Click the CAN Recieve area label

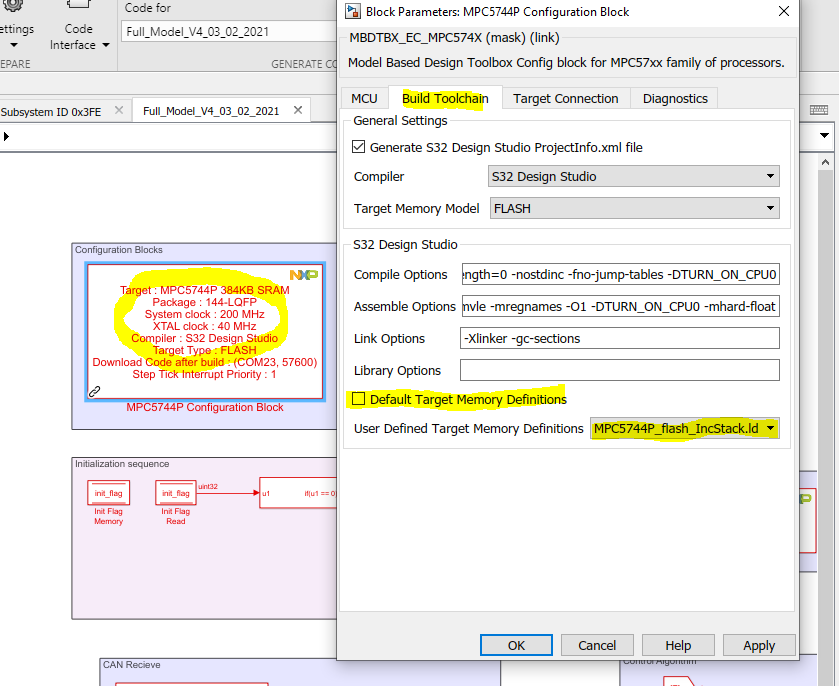click(132, 665)
